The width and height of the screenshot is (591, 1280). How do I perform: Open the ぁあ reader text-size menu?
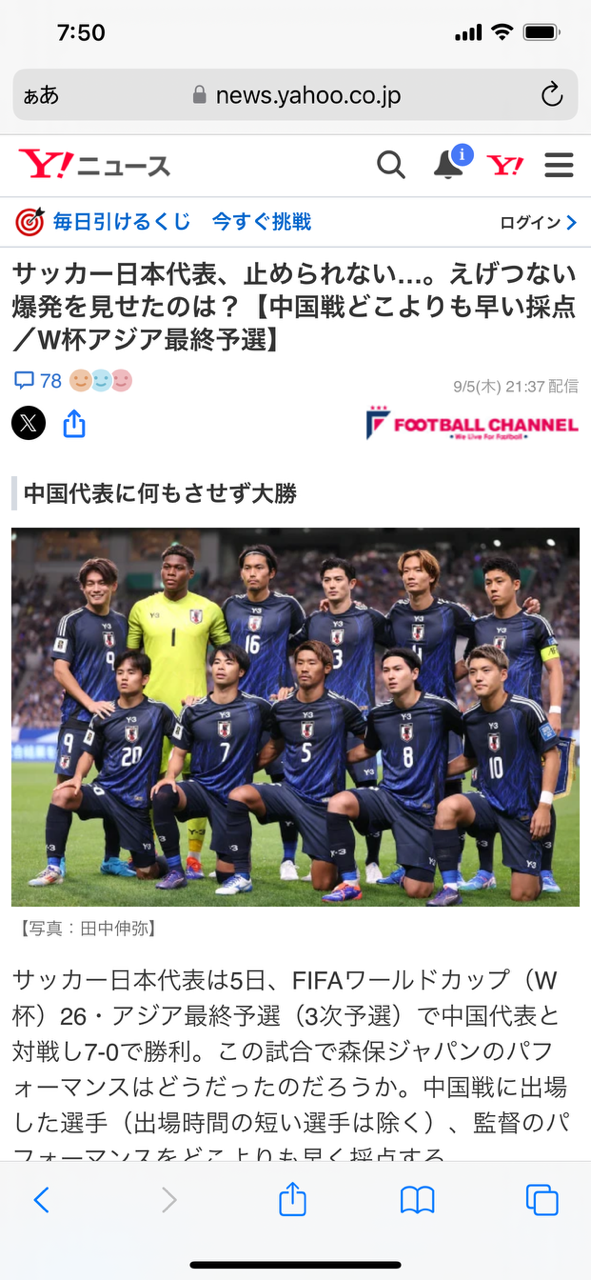point(41,95)
